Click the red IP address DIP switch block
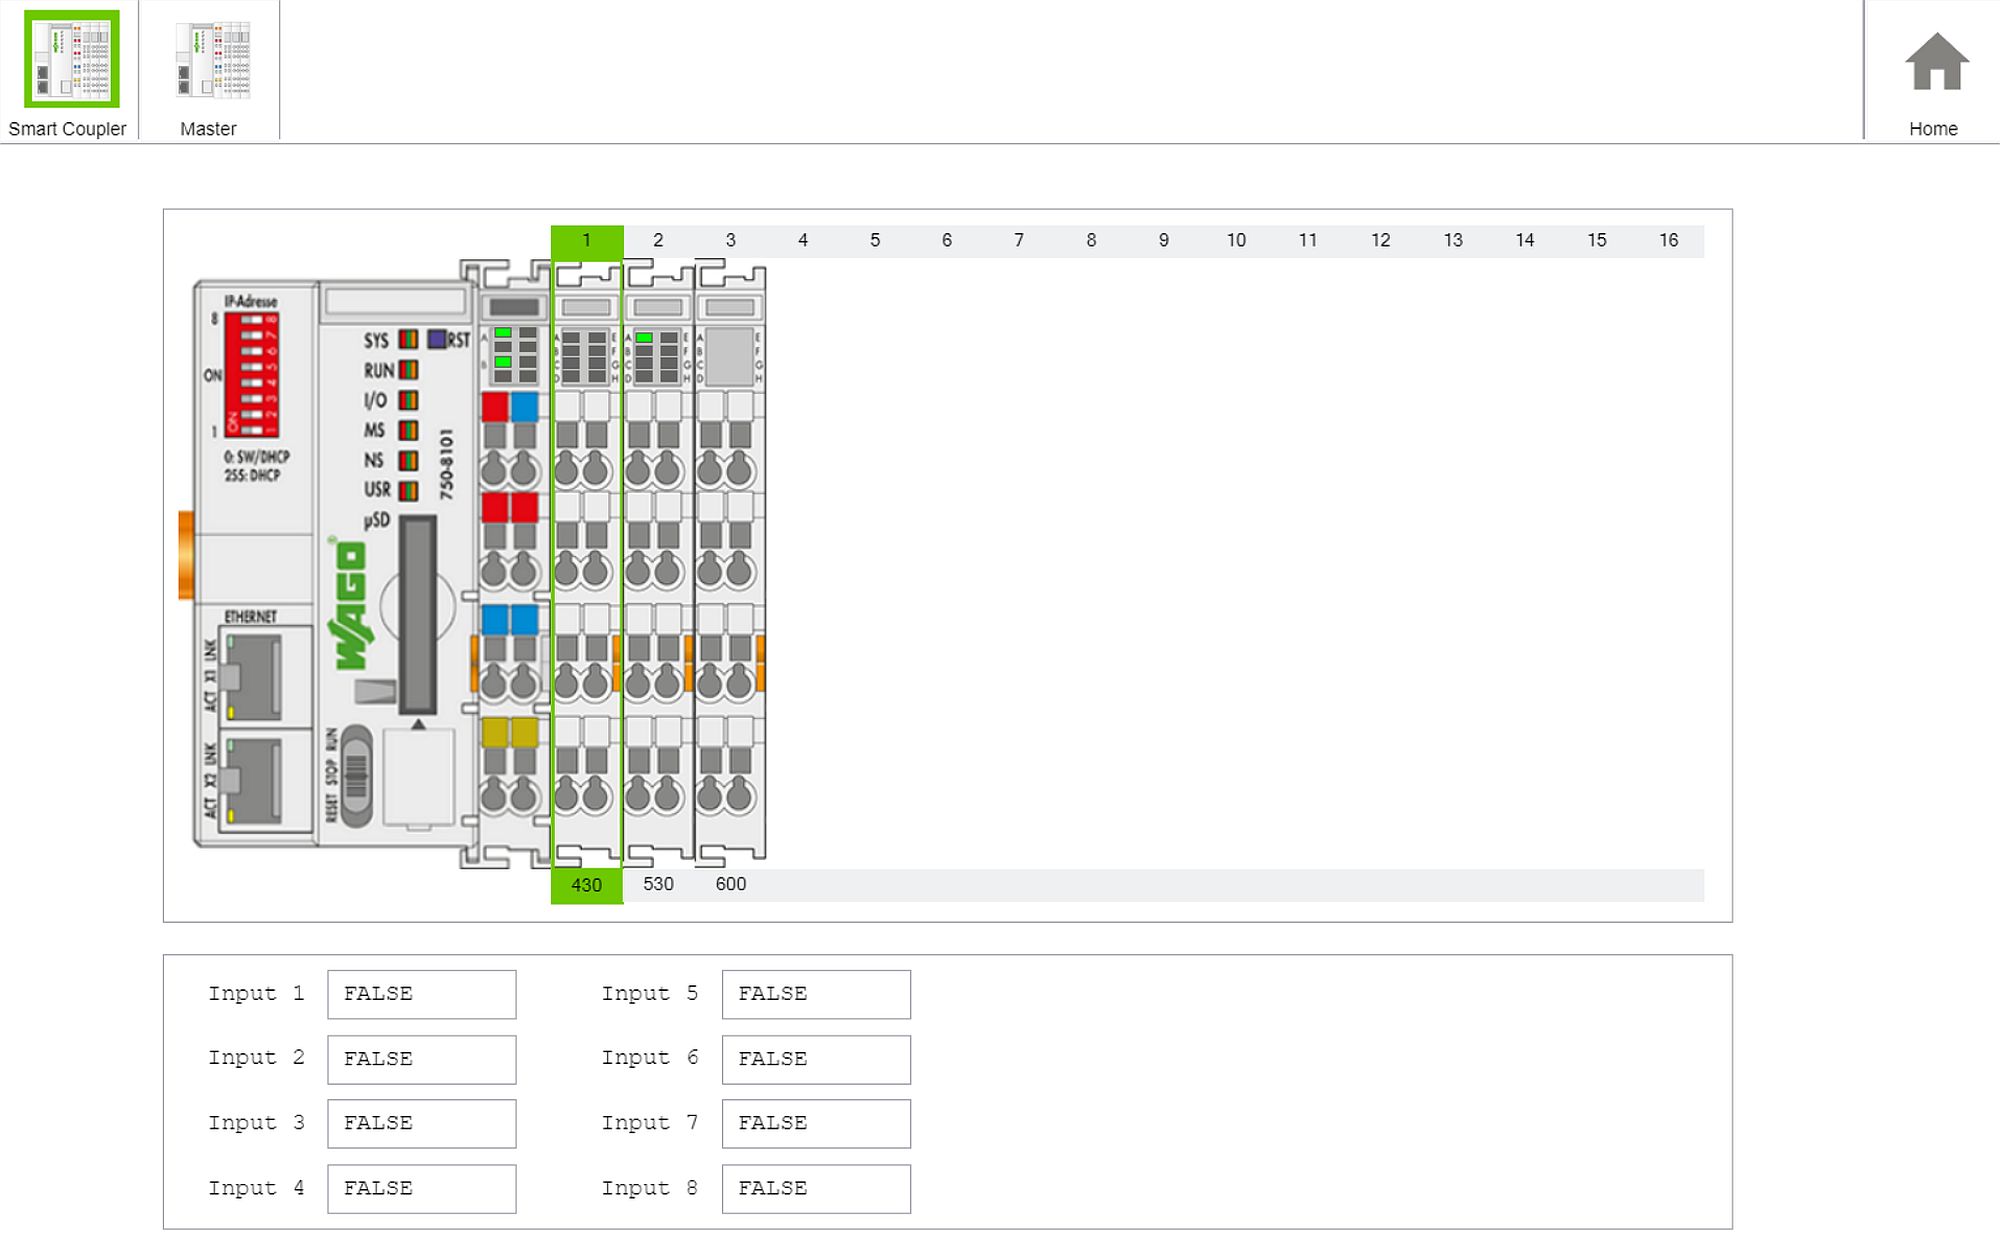This screenshot has height=1255, width=2000. [x=251, y=374]
